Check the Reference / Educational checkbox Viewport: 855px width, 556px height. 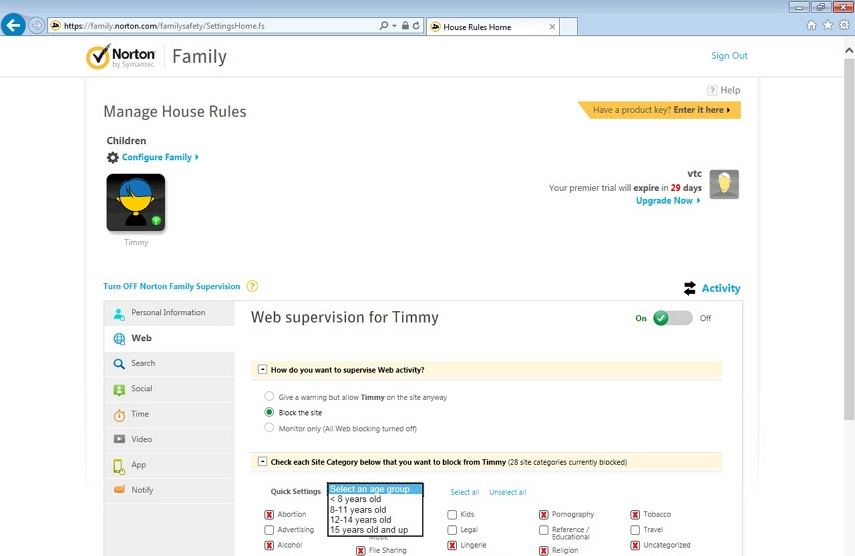pyautogui.click(x=544, y=530)
